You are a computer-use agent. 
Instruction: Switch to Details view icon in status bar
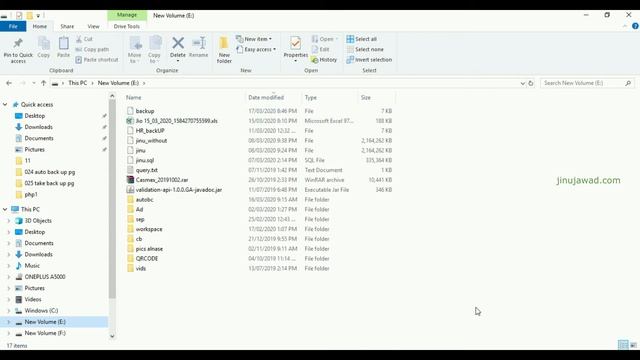(623, 345)
